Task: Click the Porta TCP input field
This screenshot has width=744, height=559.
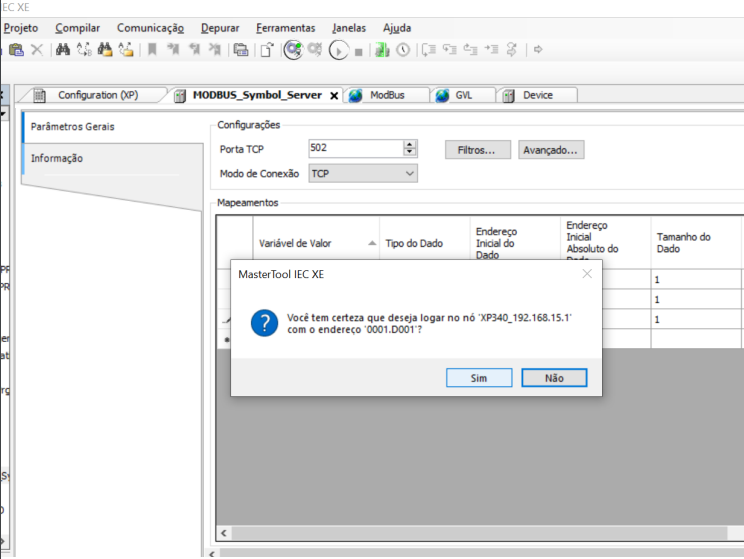Action: (x=355, y=148)
